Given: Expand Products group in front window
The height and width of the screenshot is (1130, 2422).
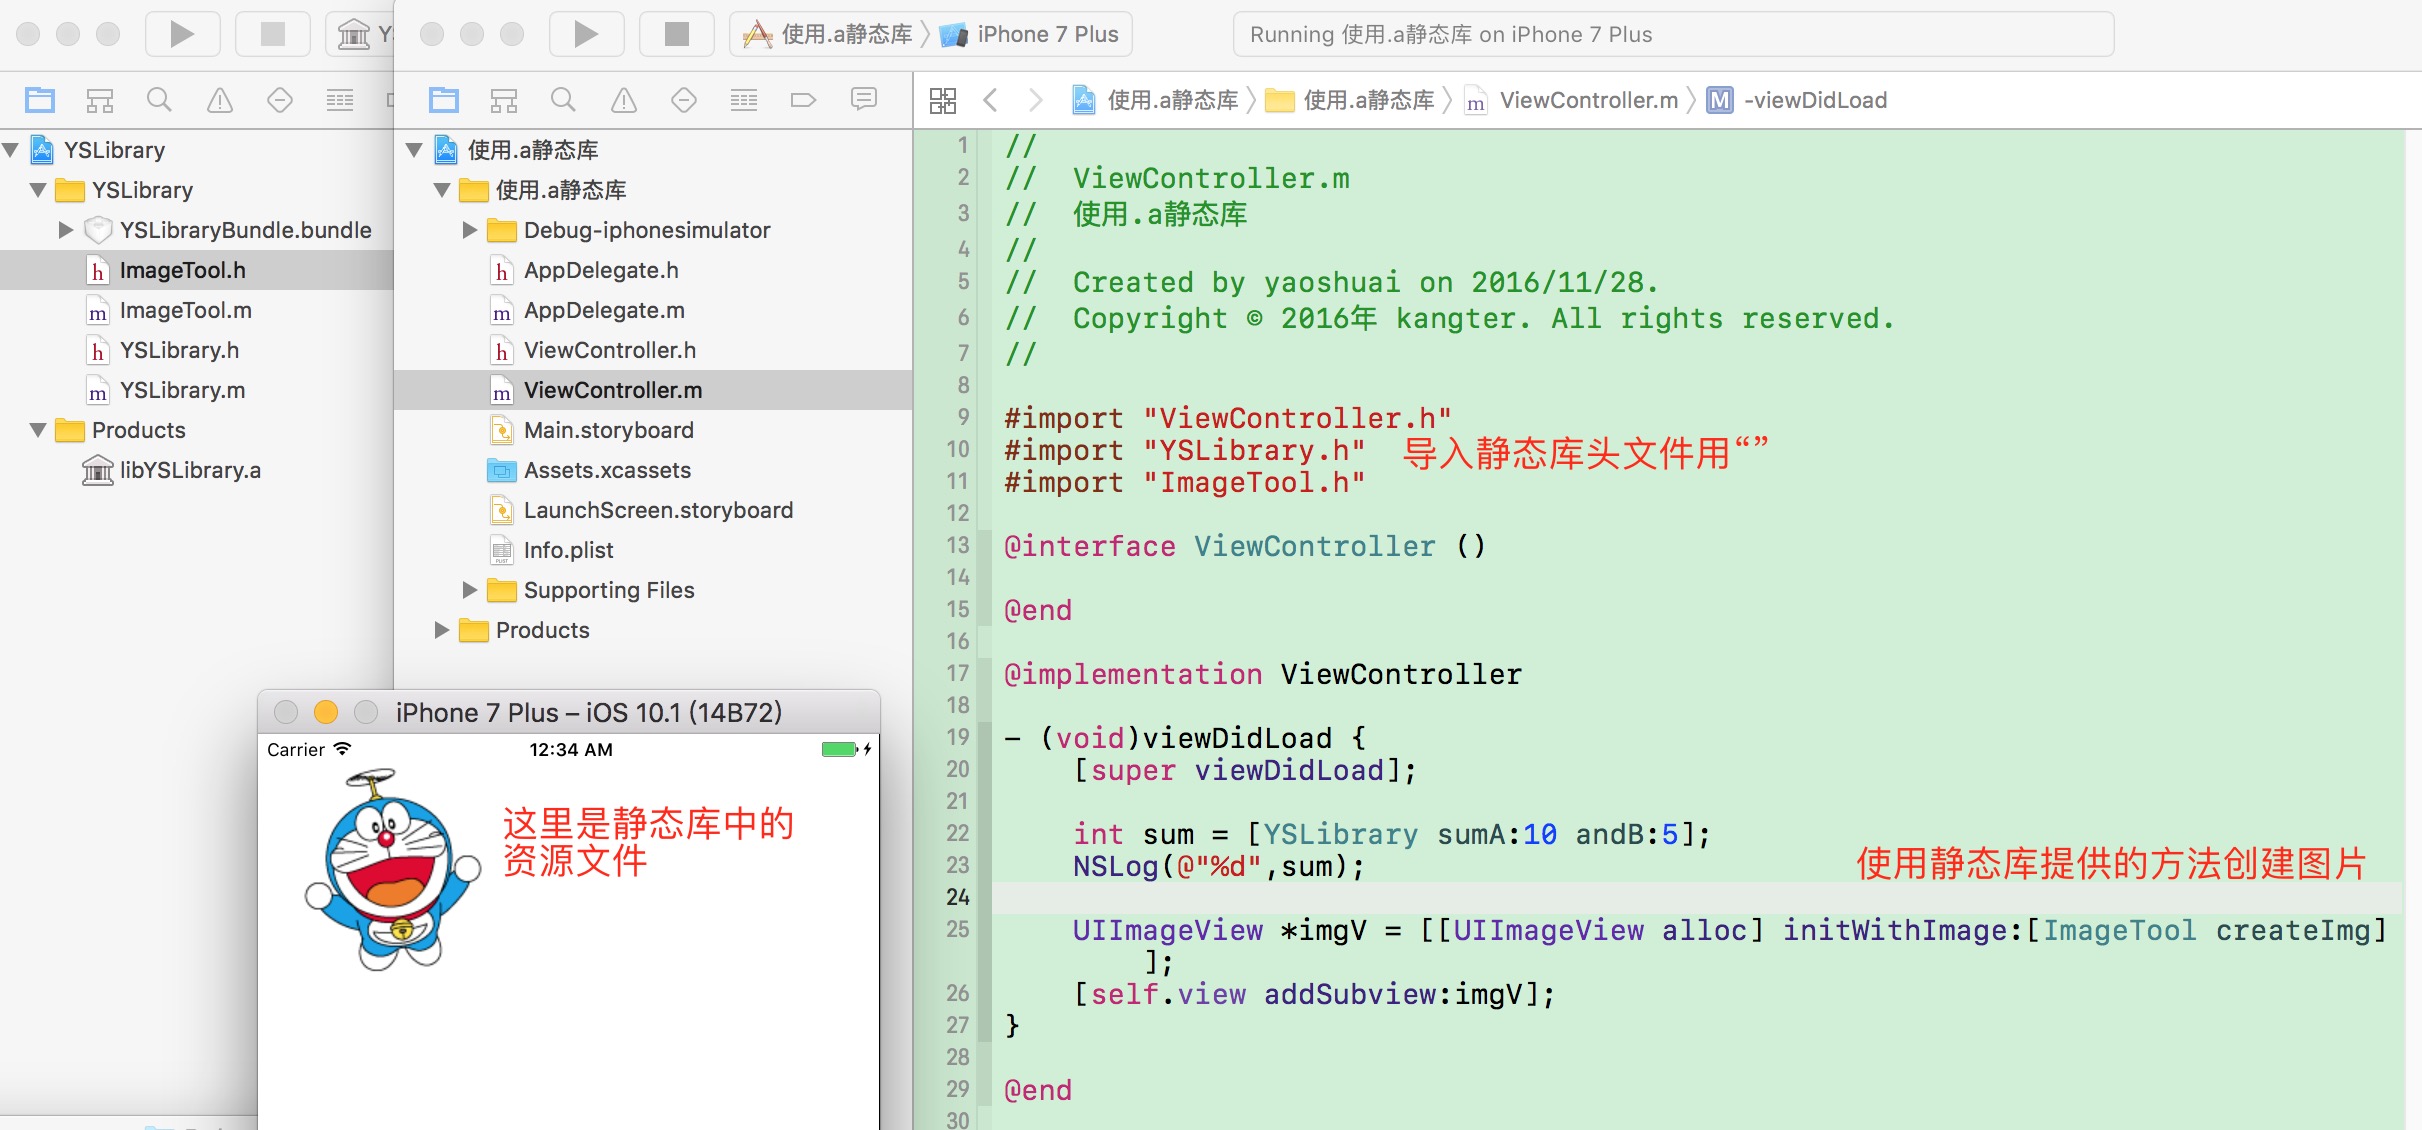Looking at the screenshot, I should coord(442,630).
